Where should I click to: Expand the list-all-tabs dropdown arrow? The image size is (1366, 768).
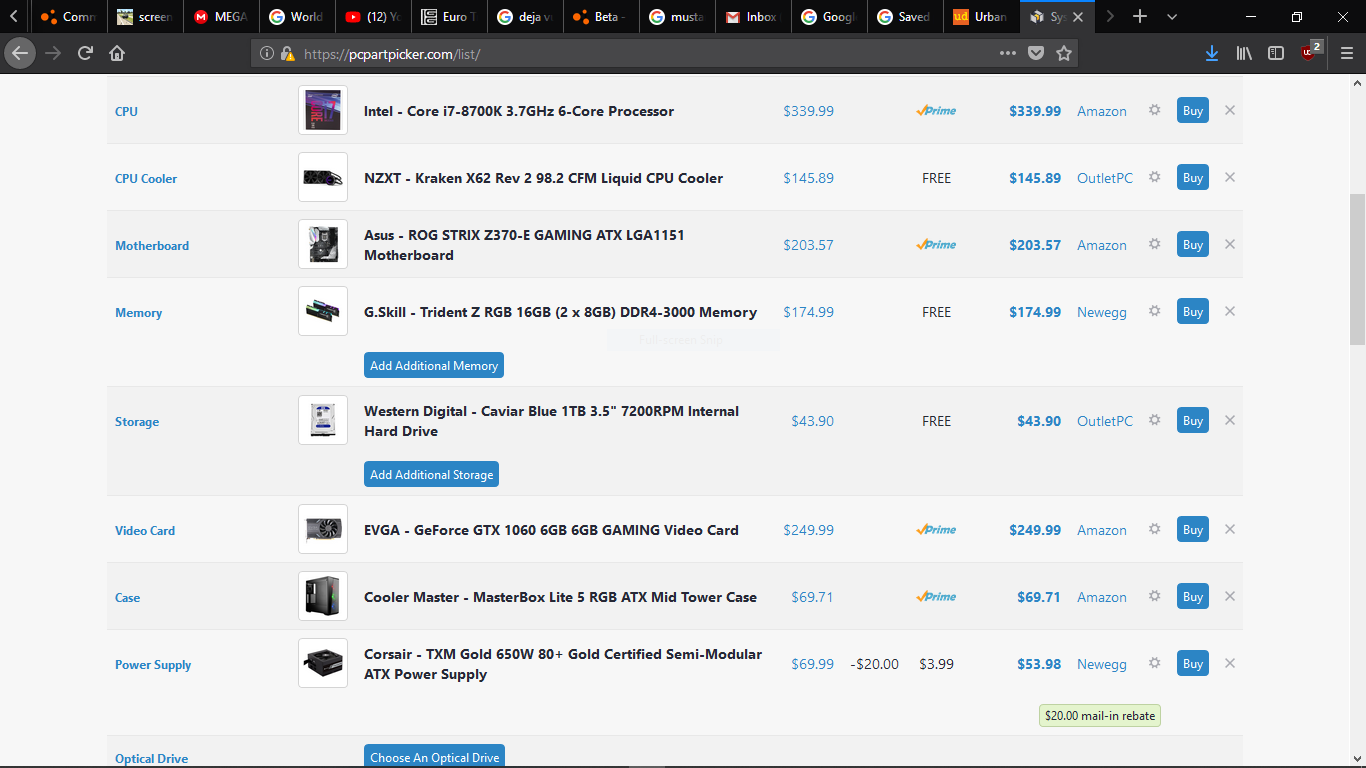(x=1172, y=17)
